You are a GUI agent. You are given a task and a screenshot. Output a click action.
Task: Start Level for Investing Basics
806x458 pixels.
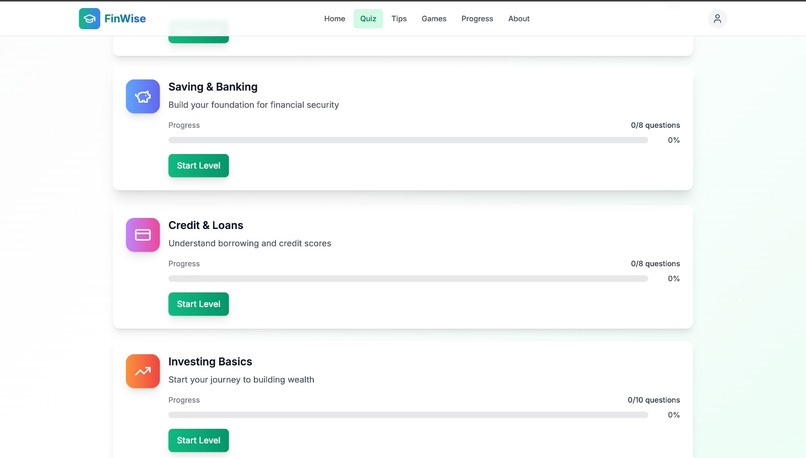click(198, 441)
